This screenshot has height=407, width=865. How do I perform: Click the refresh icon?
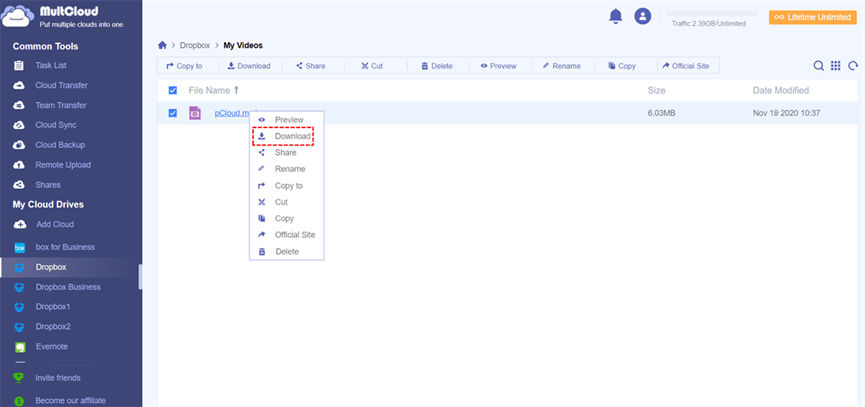(x=853, y=66)
